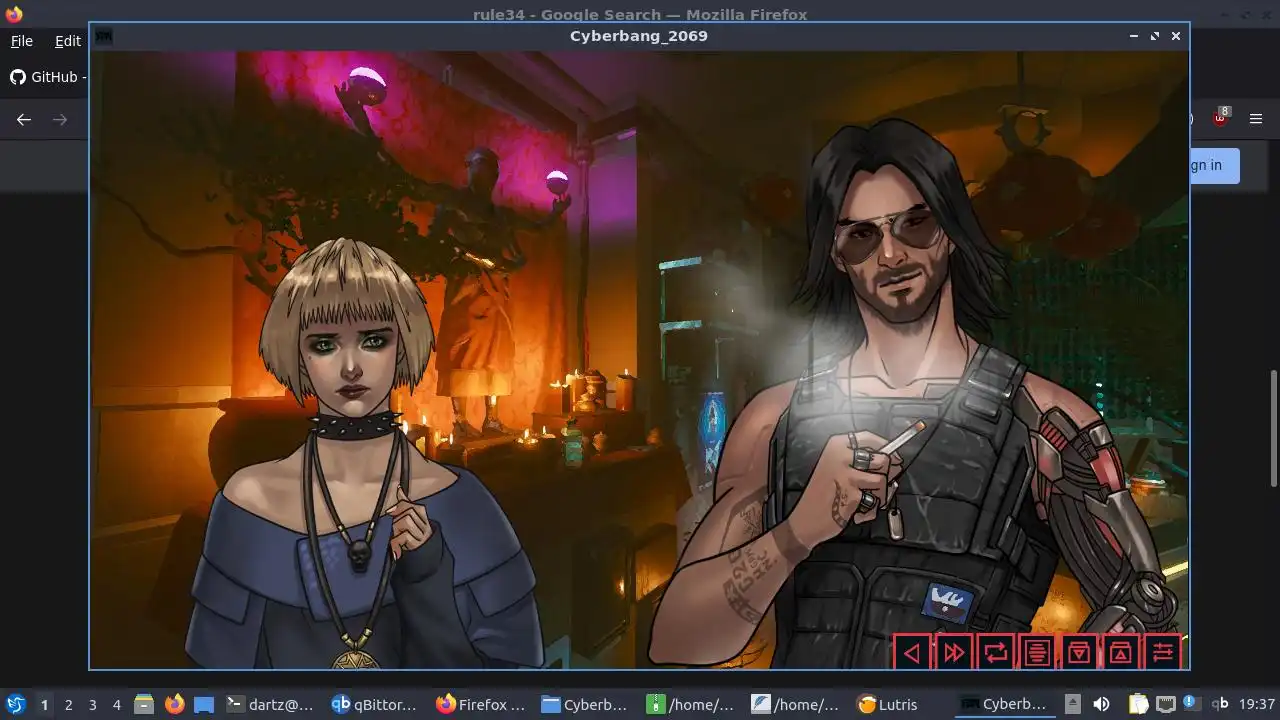The image size is (1280, 720).
Task: Open Firefox's hamburger application menu
Action: click(1256, 119)
